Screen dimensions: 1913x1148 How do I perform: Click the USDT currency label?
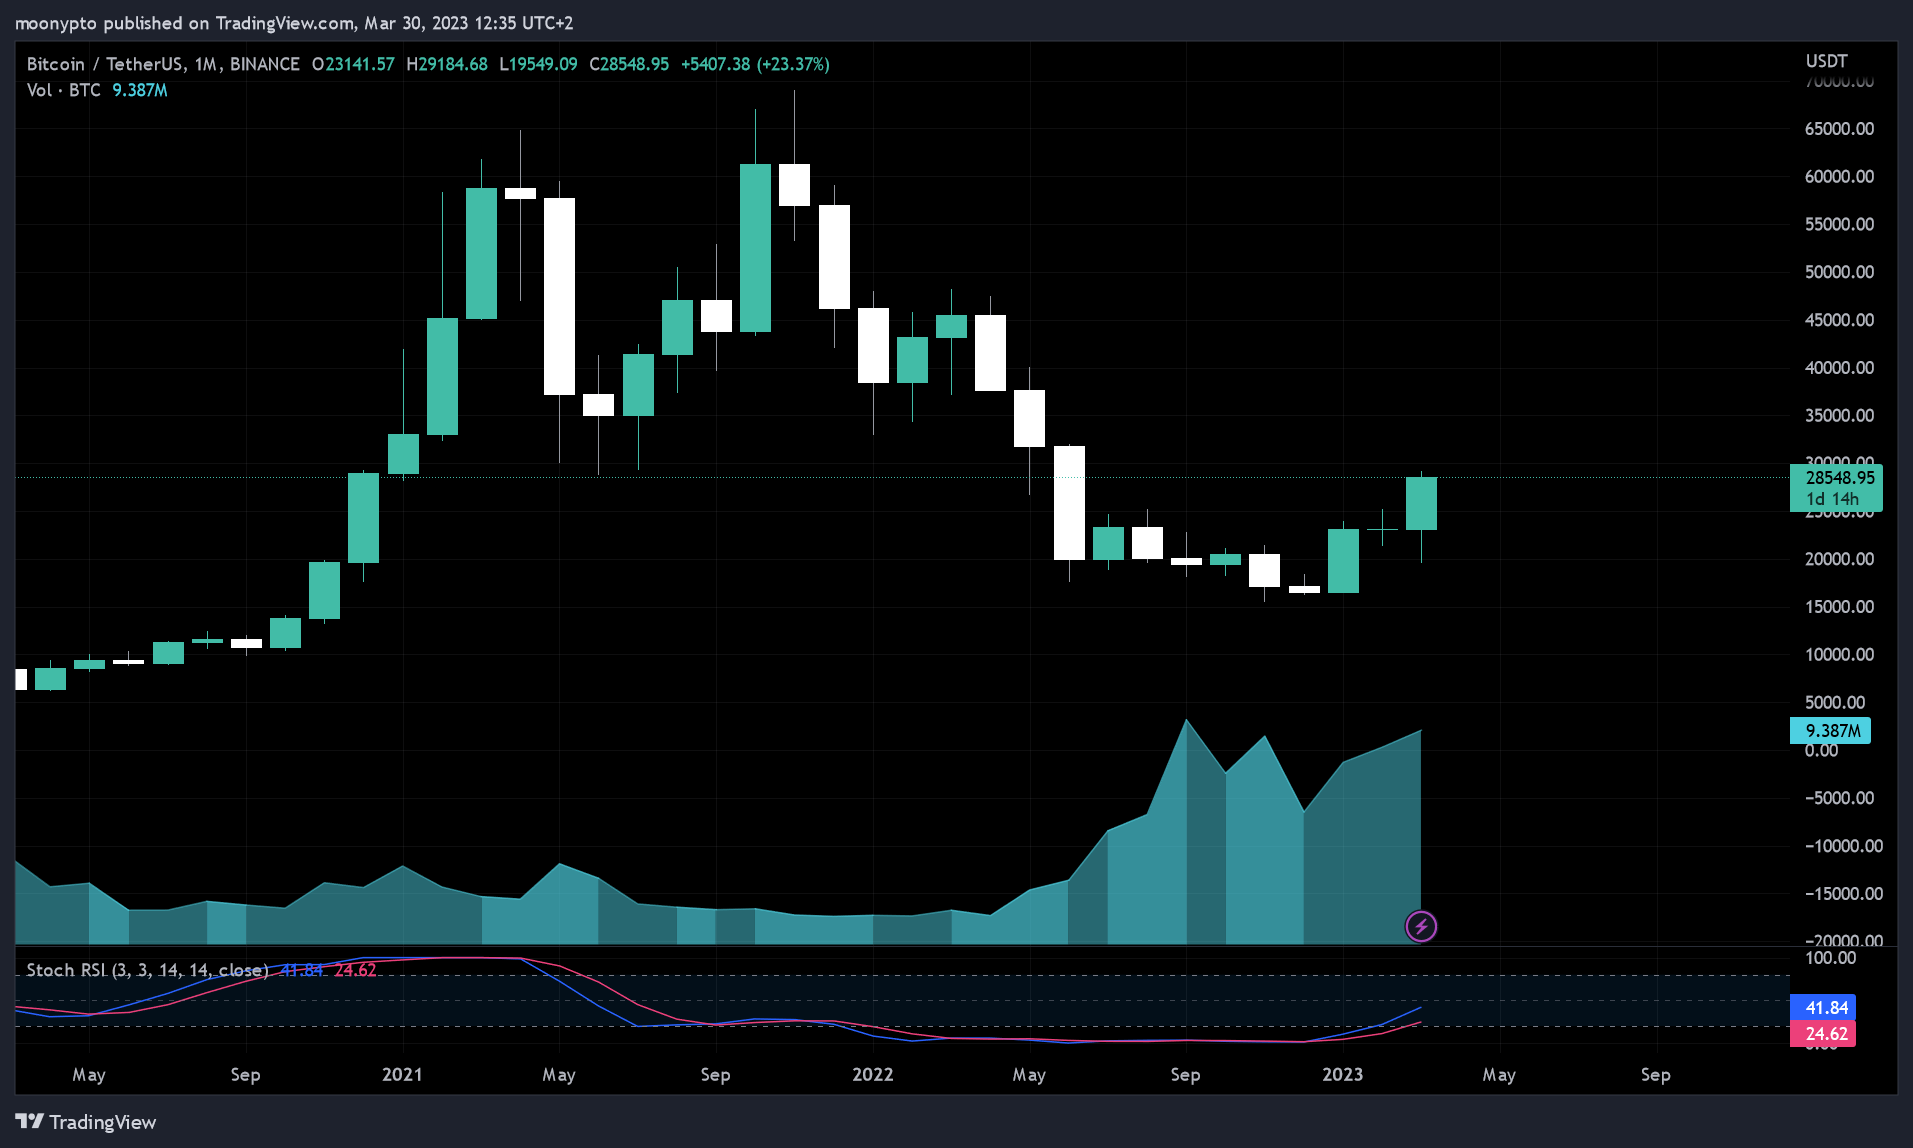[1826, 61]
